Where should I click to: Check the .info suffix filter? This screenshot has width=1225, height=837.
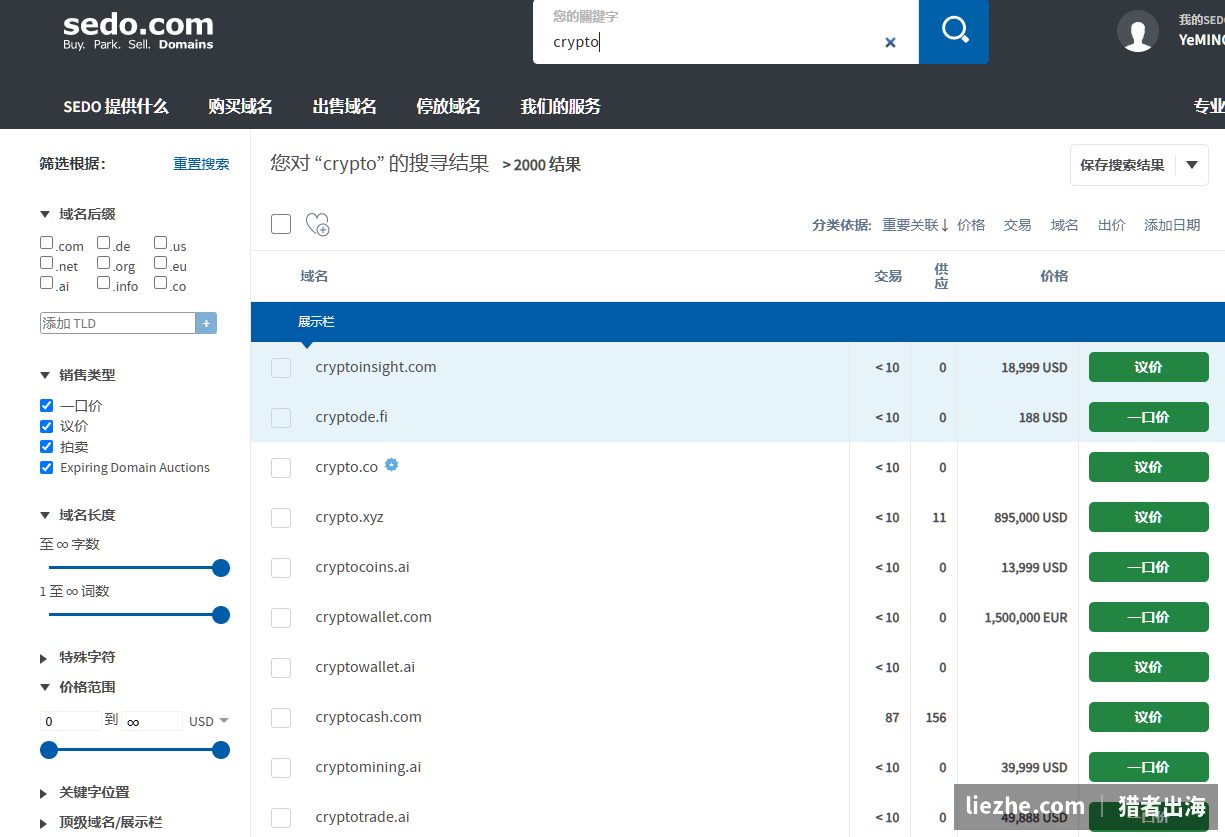pyautogui.click(x=103, y=283)
